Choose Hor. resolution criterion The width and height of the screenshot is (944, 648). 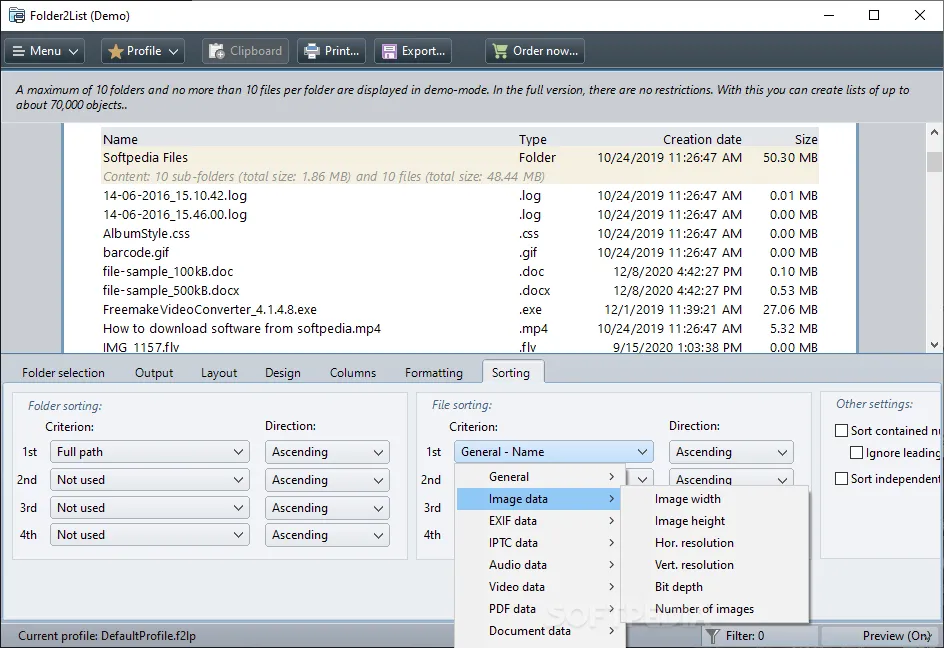[715, 543]
